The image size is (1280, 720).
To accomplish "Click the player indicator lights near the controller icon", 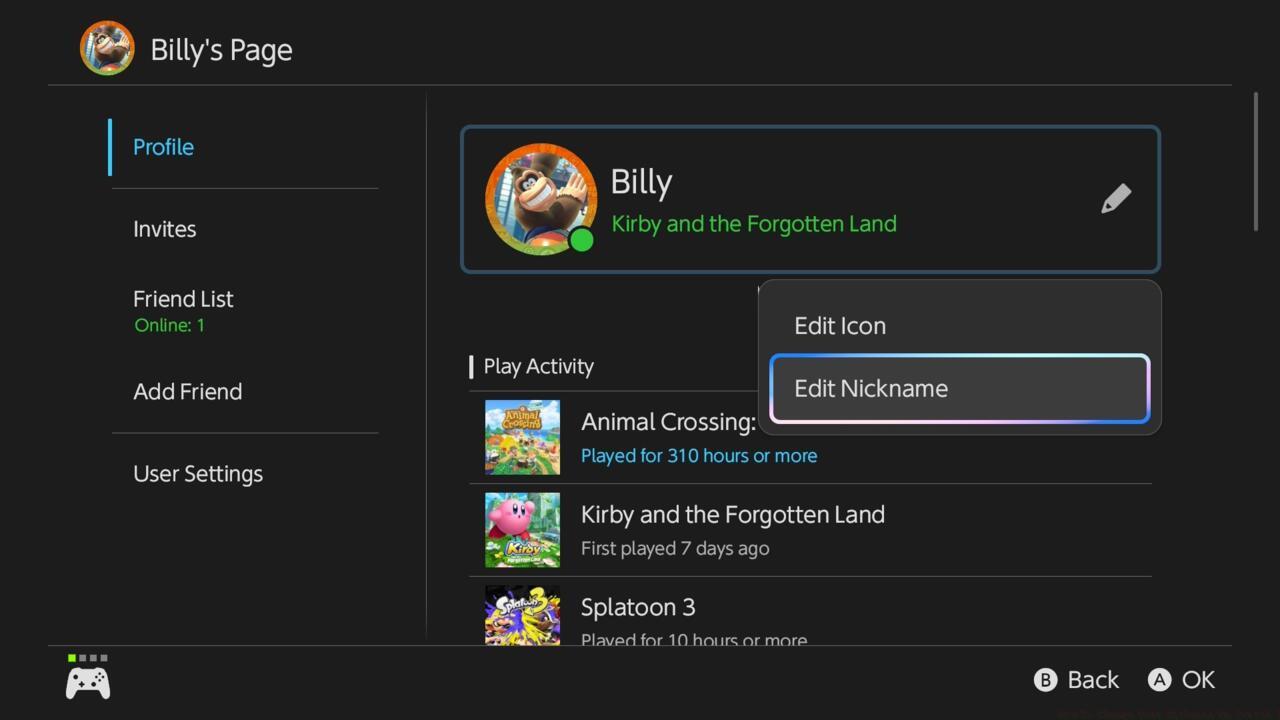I will pos(87,658).
